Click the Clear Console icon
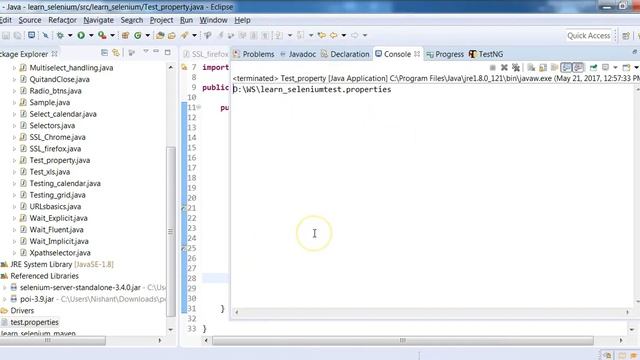Viewport: 640px width, 360px height. pos(531,68)
